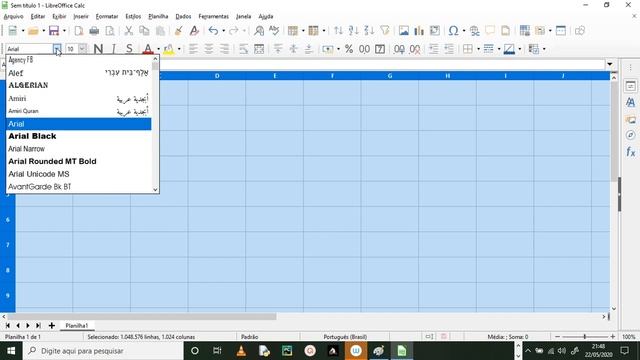Click the highlighting color swatch
Screen dimensions: 640x360
pos(168,49)
